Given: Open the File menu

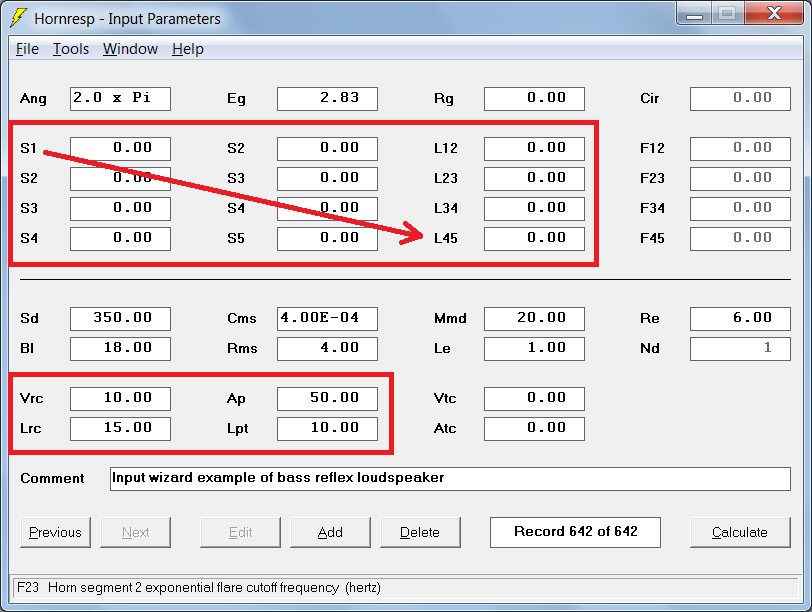Looking at the screenshot, I should click(27, 49).
